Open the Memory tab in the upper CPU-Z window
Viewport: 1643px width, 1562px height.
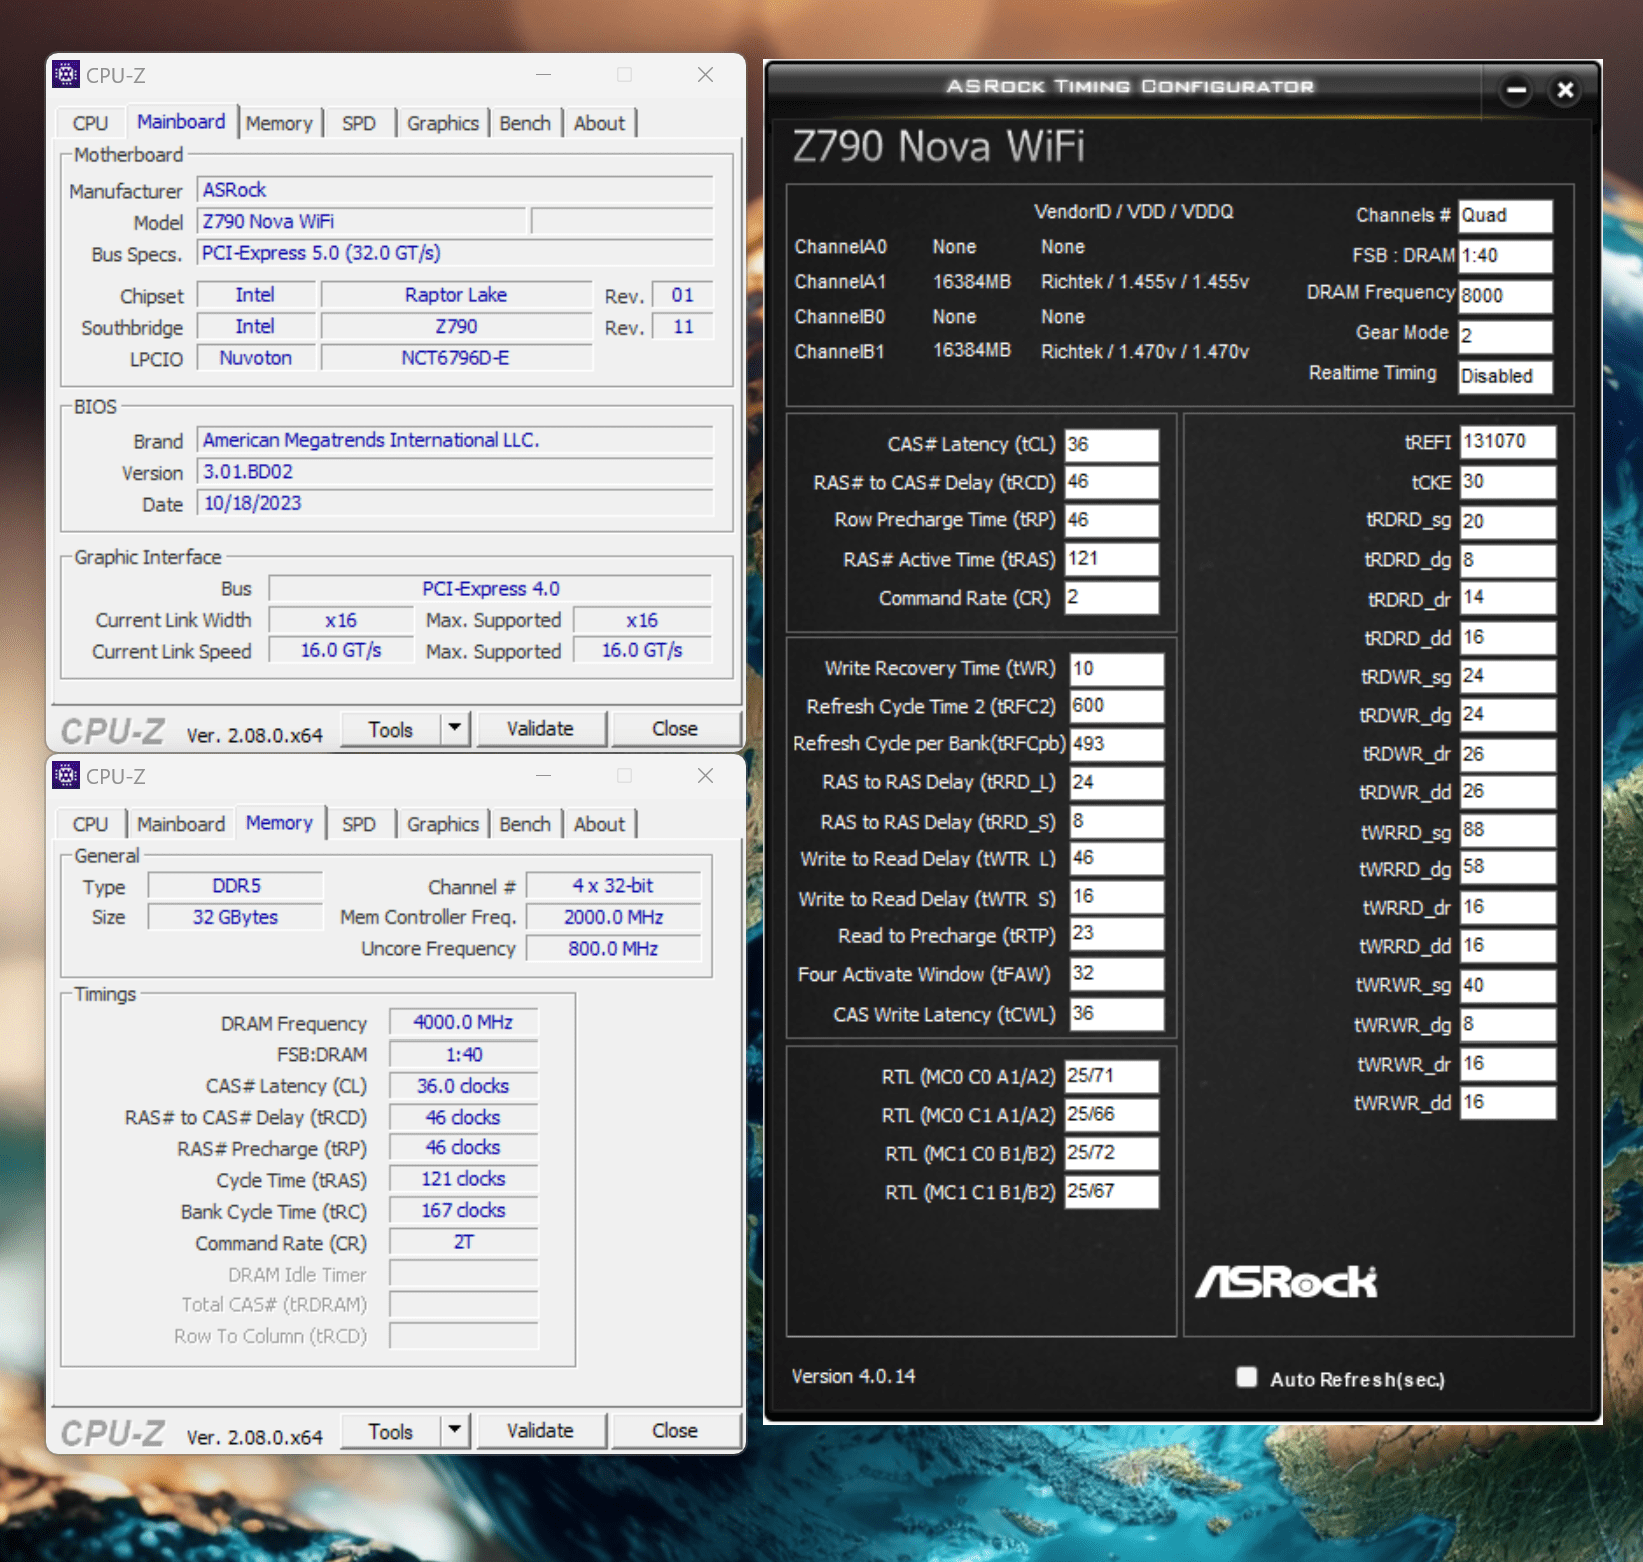click(x=279, y=123)
